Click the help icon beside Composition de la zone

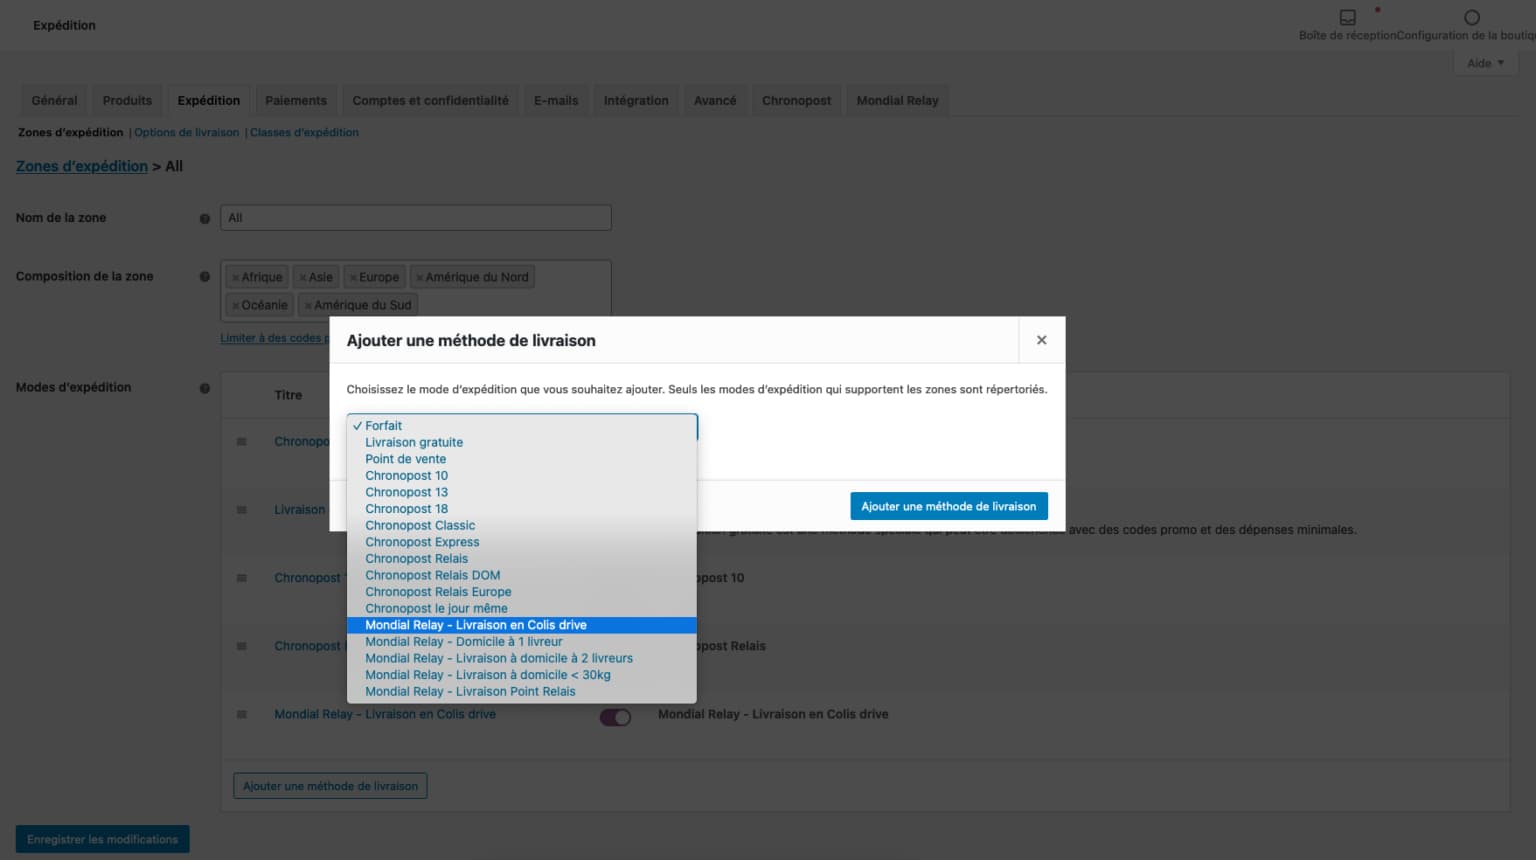tap(205, 276)
